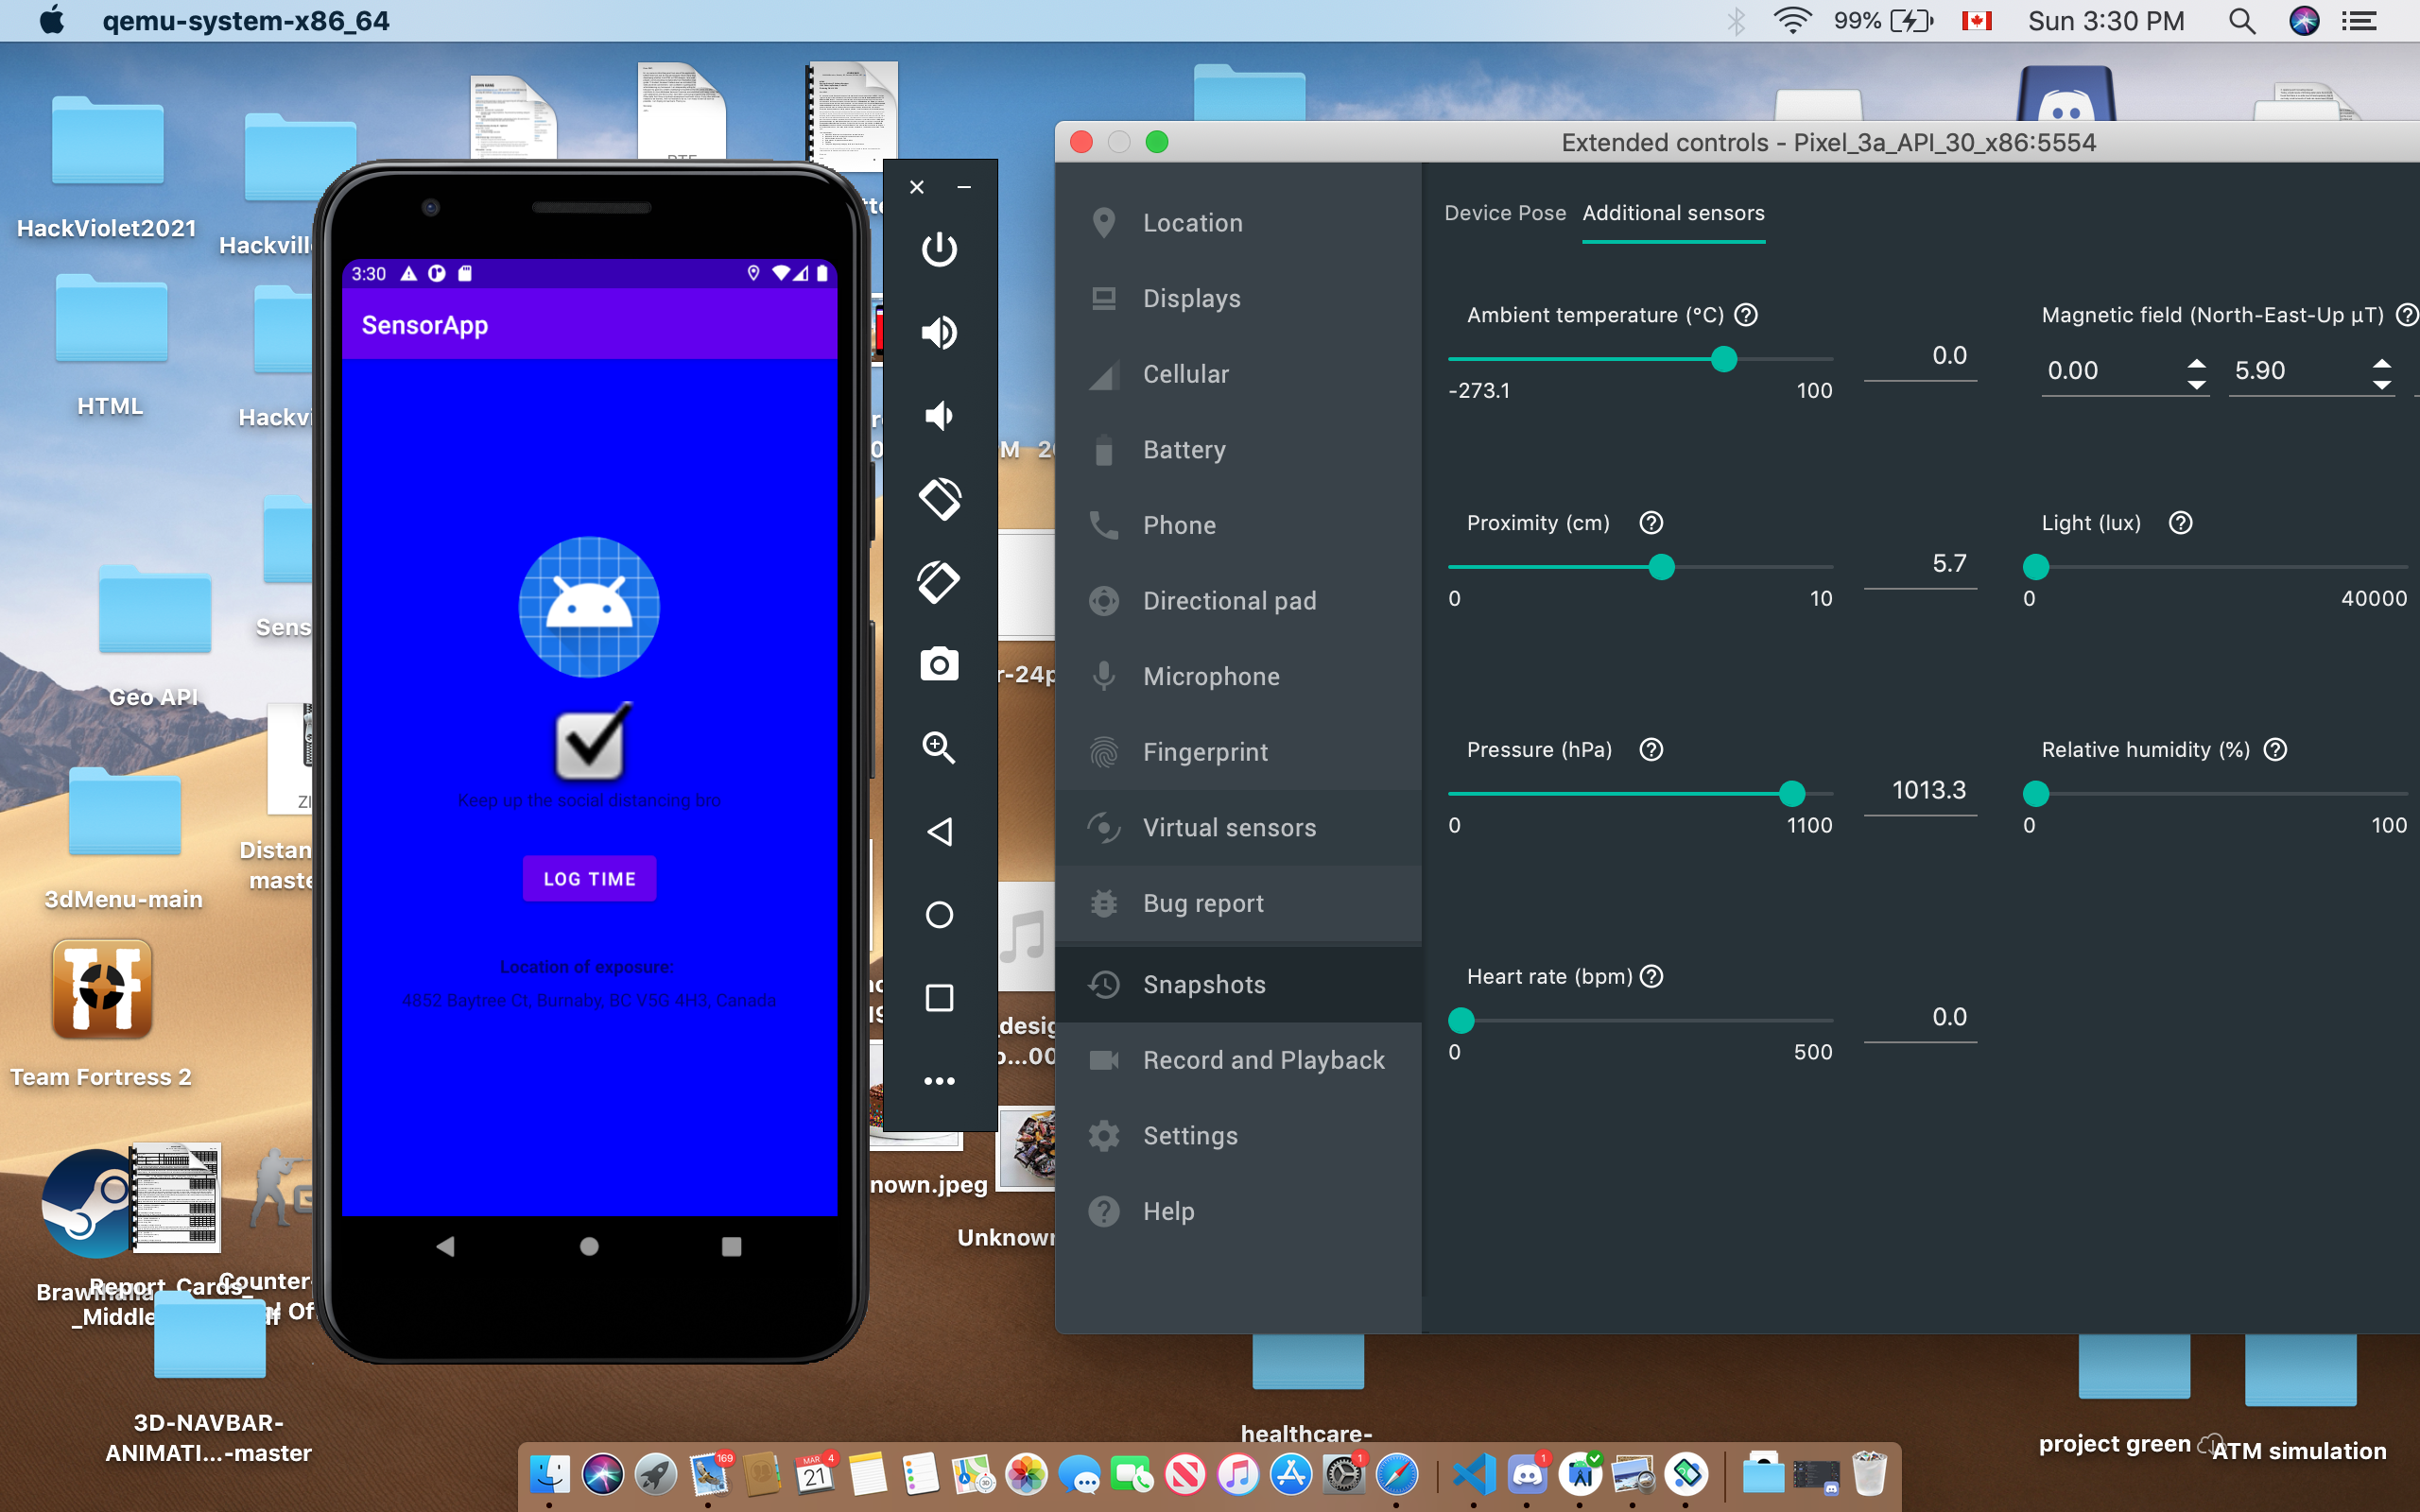This screenshot has height=1512, width=2420.
Task: Activate the zoom magnifier icon
Action: (x=938, y=748)
